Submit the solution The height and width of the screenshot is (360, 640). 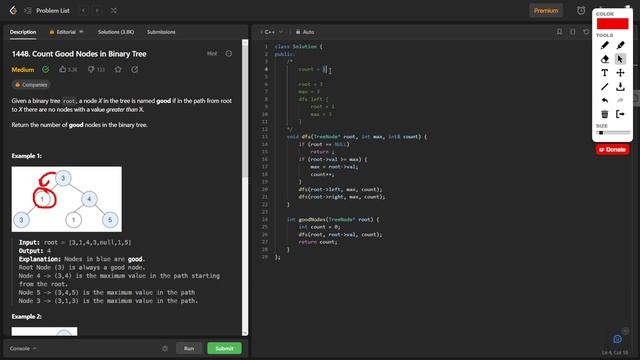click(224, 348)
